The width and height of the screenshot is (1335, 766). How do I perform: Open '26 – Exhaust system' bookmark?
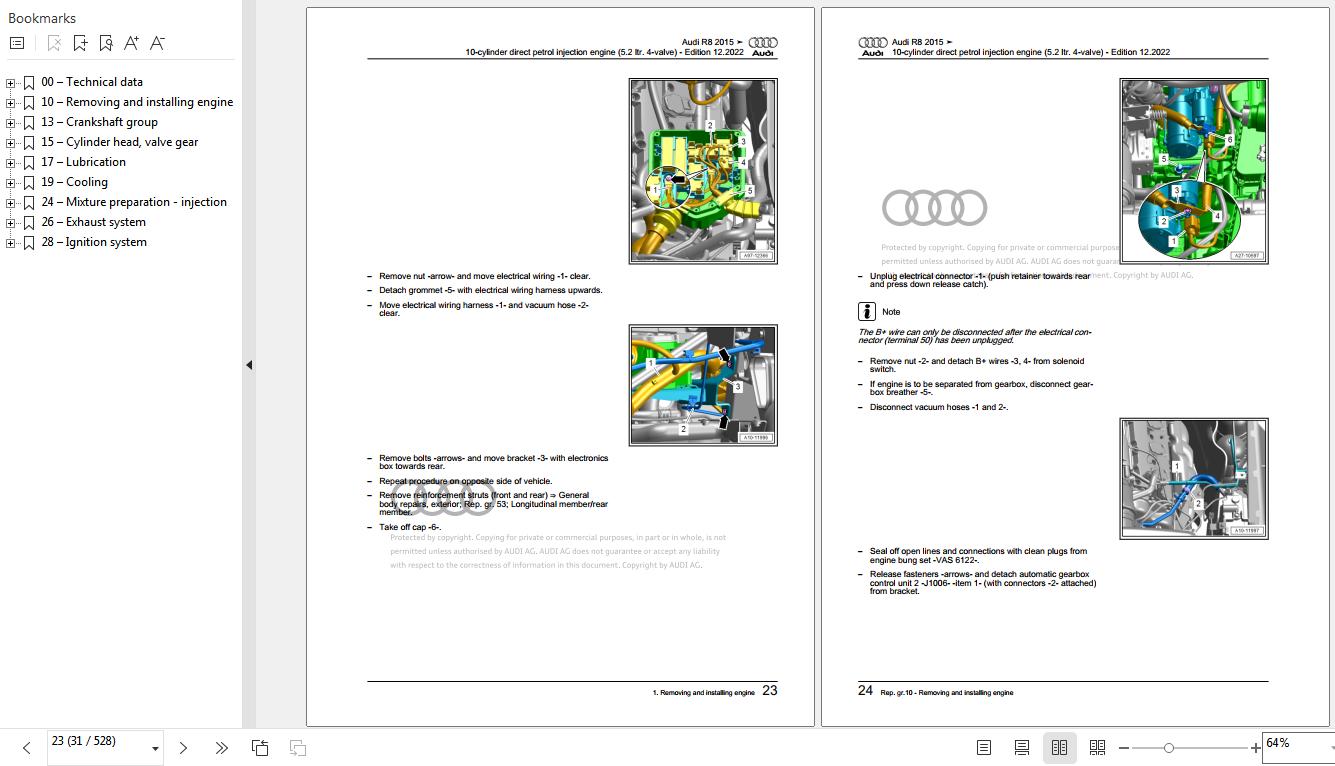(93, 222)
